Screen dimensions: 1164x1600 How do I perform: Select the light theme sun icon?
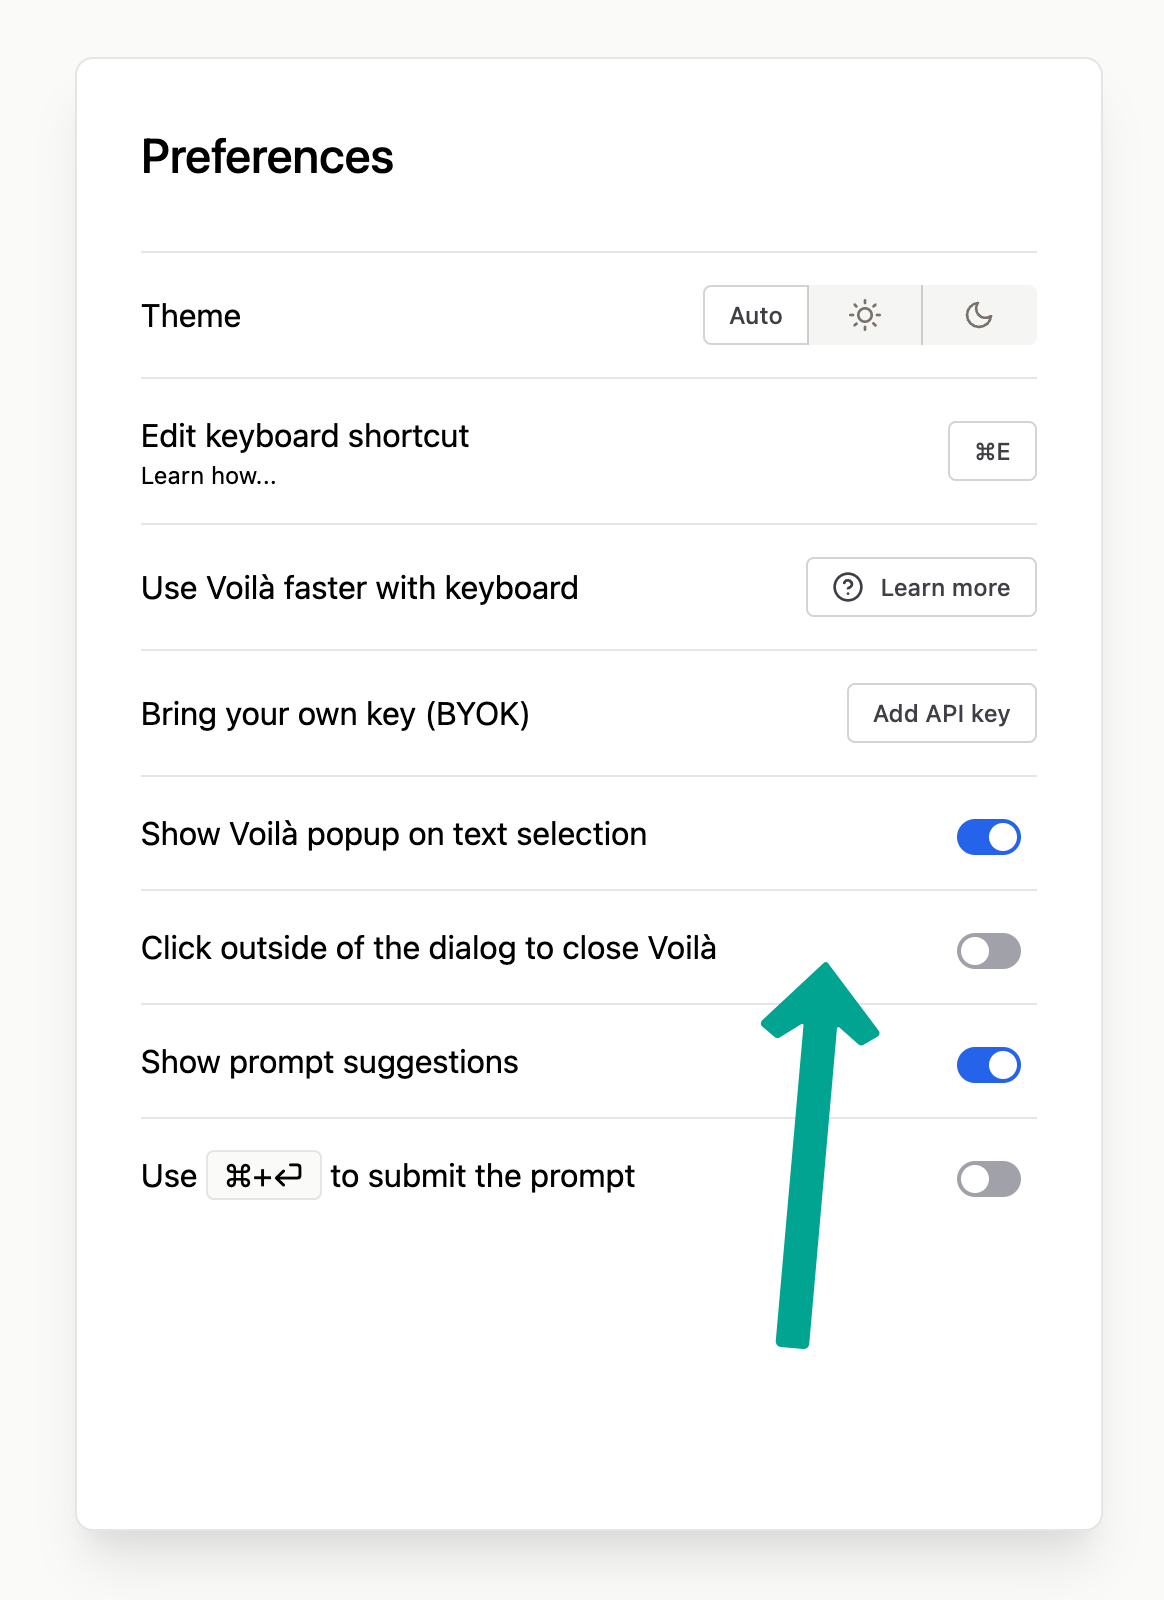[865, 315]
